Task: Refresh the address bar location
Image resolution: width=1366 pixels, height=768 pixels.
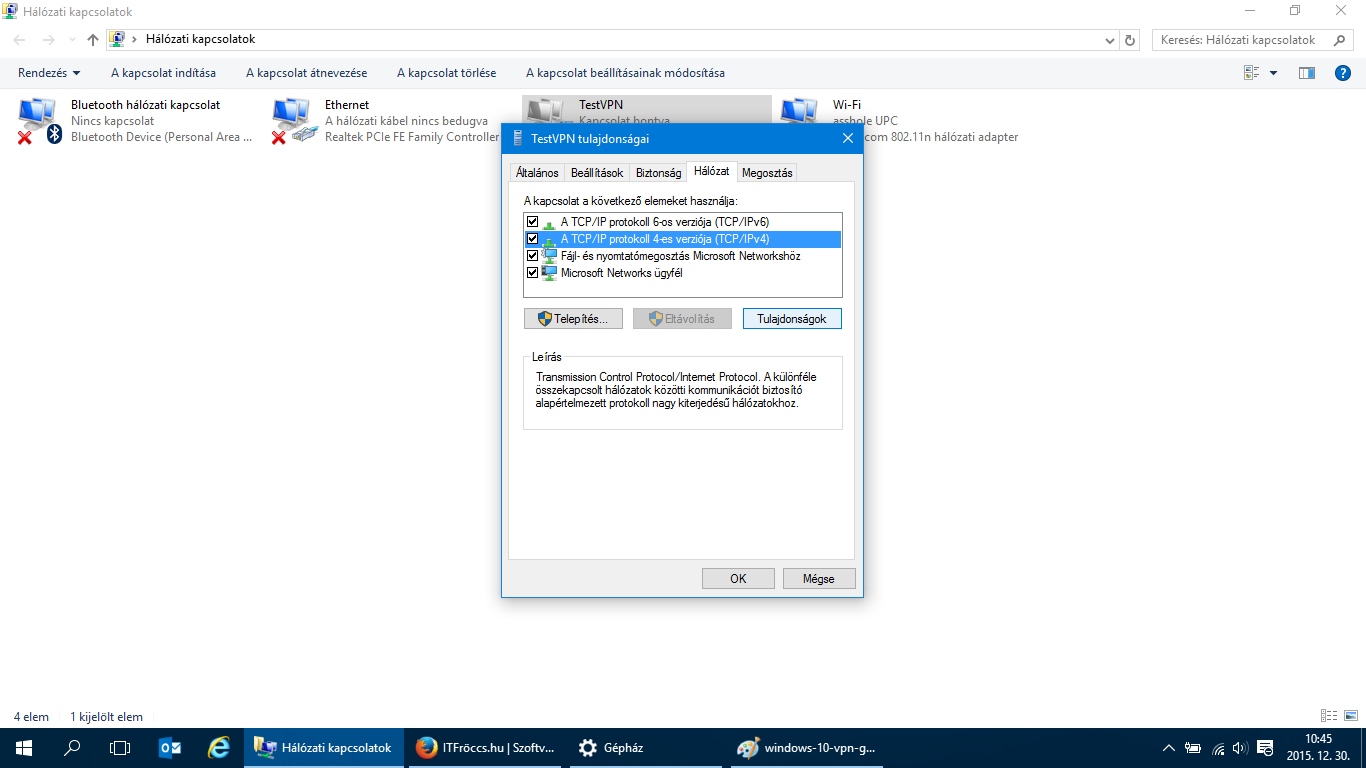Action: click(x=1131, y=40)
